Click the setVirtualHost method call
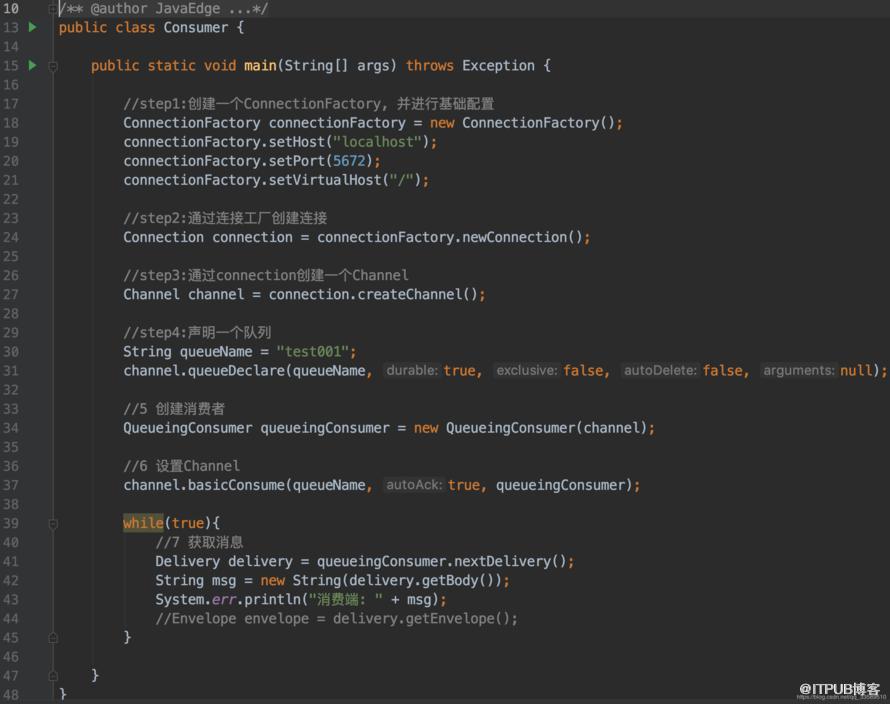This screenshot has height=704, width=890. pos(325,180)
